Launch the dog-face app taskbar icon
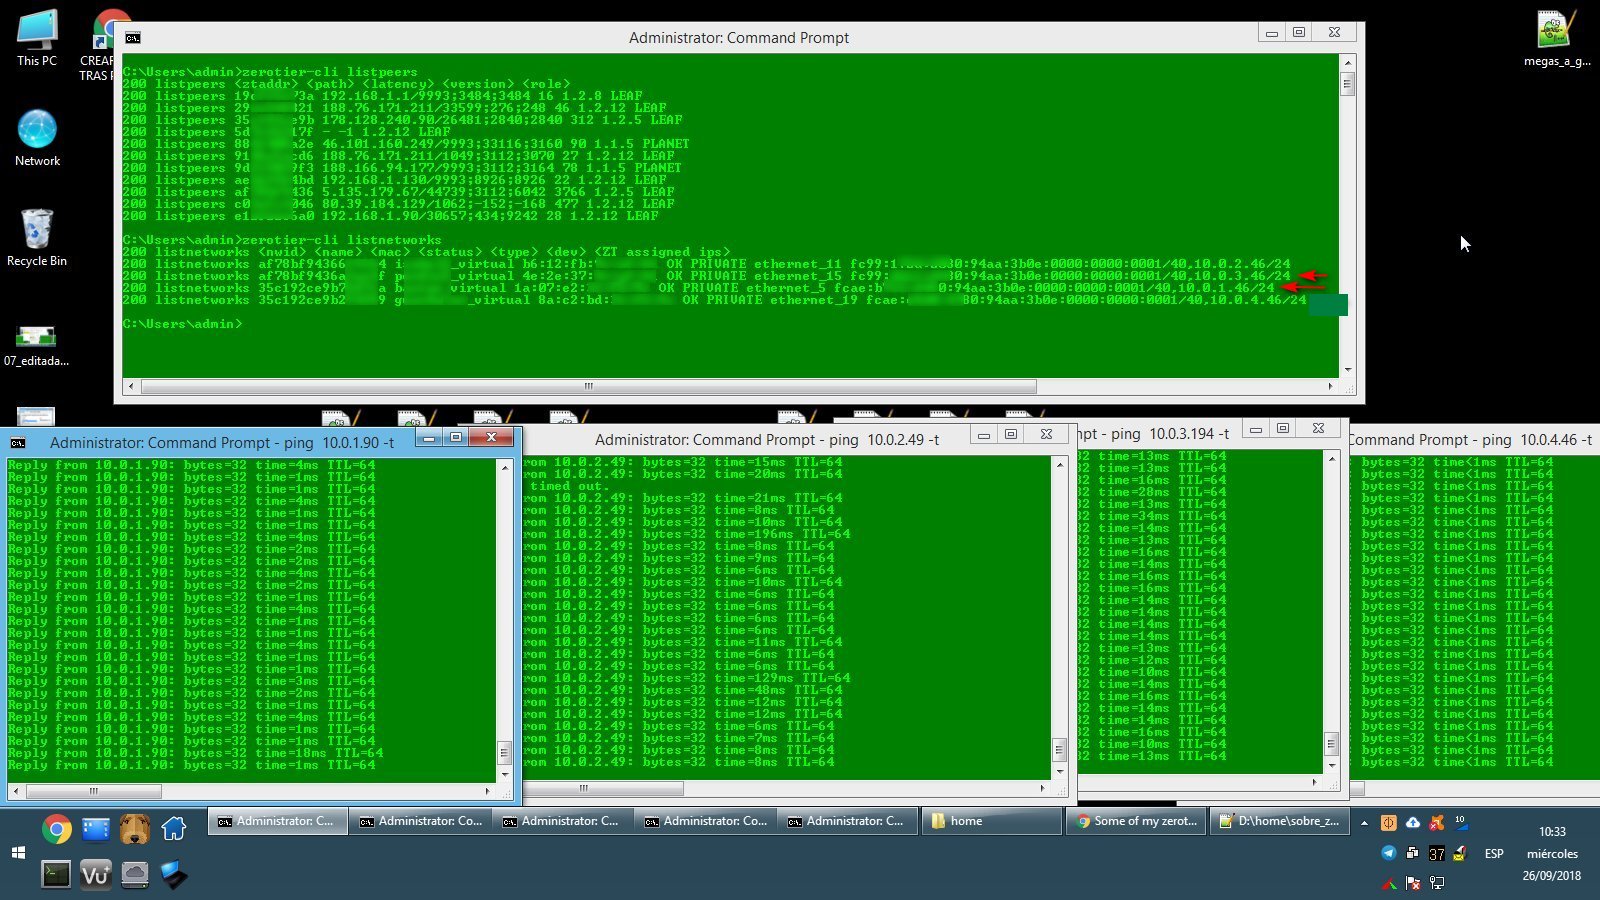This screenshot has height=900, width=1600. (x=135, y=828)
